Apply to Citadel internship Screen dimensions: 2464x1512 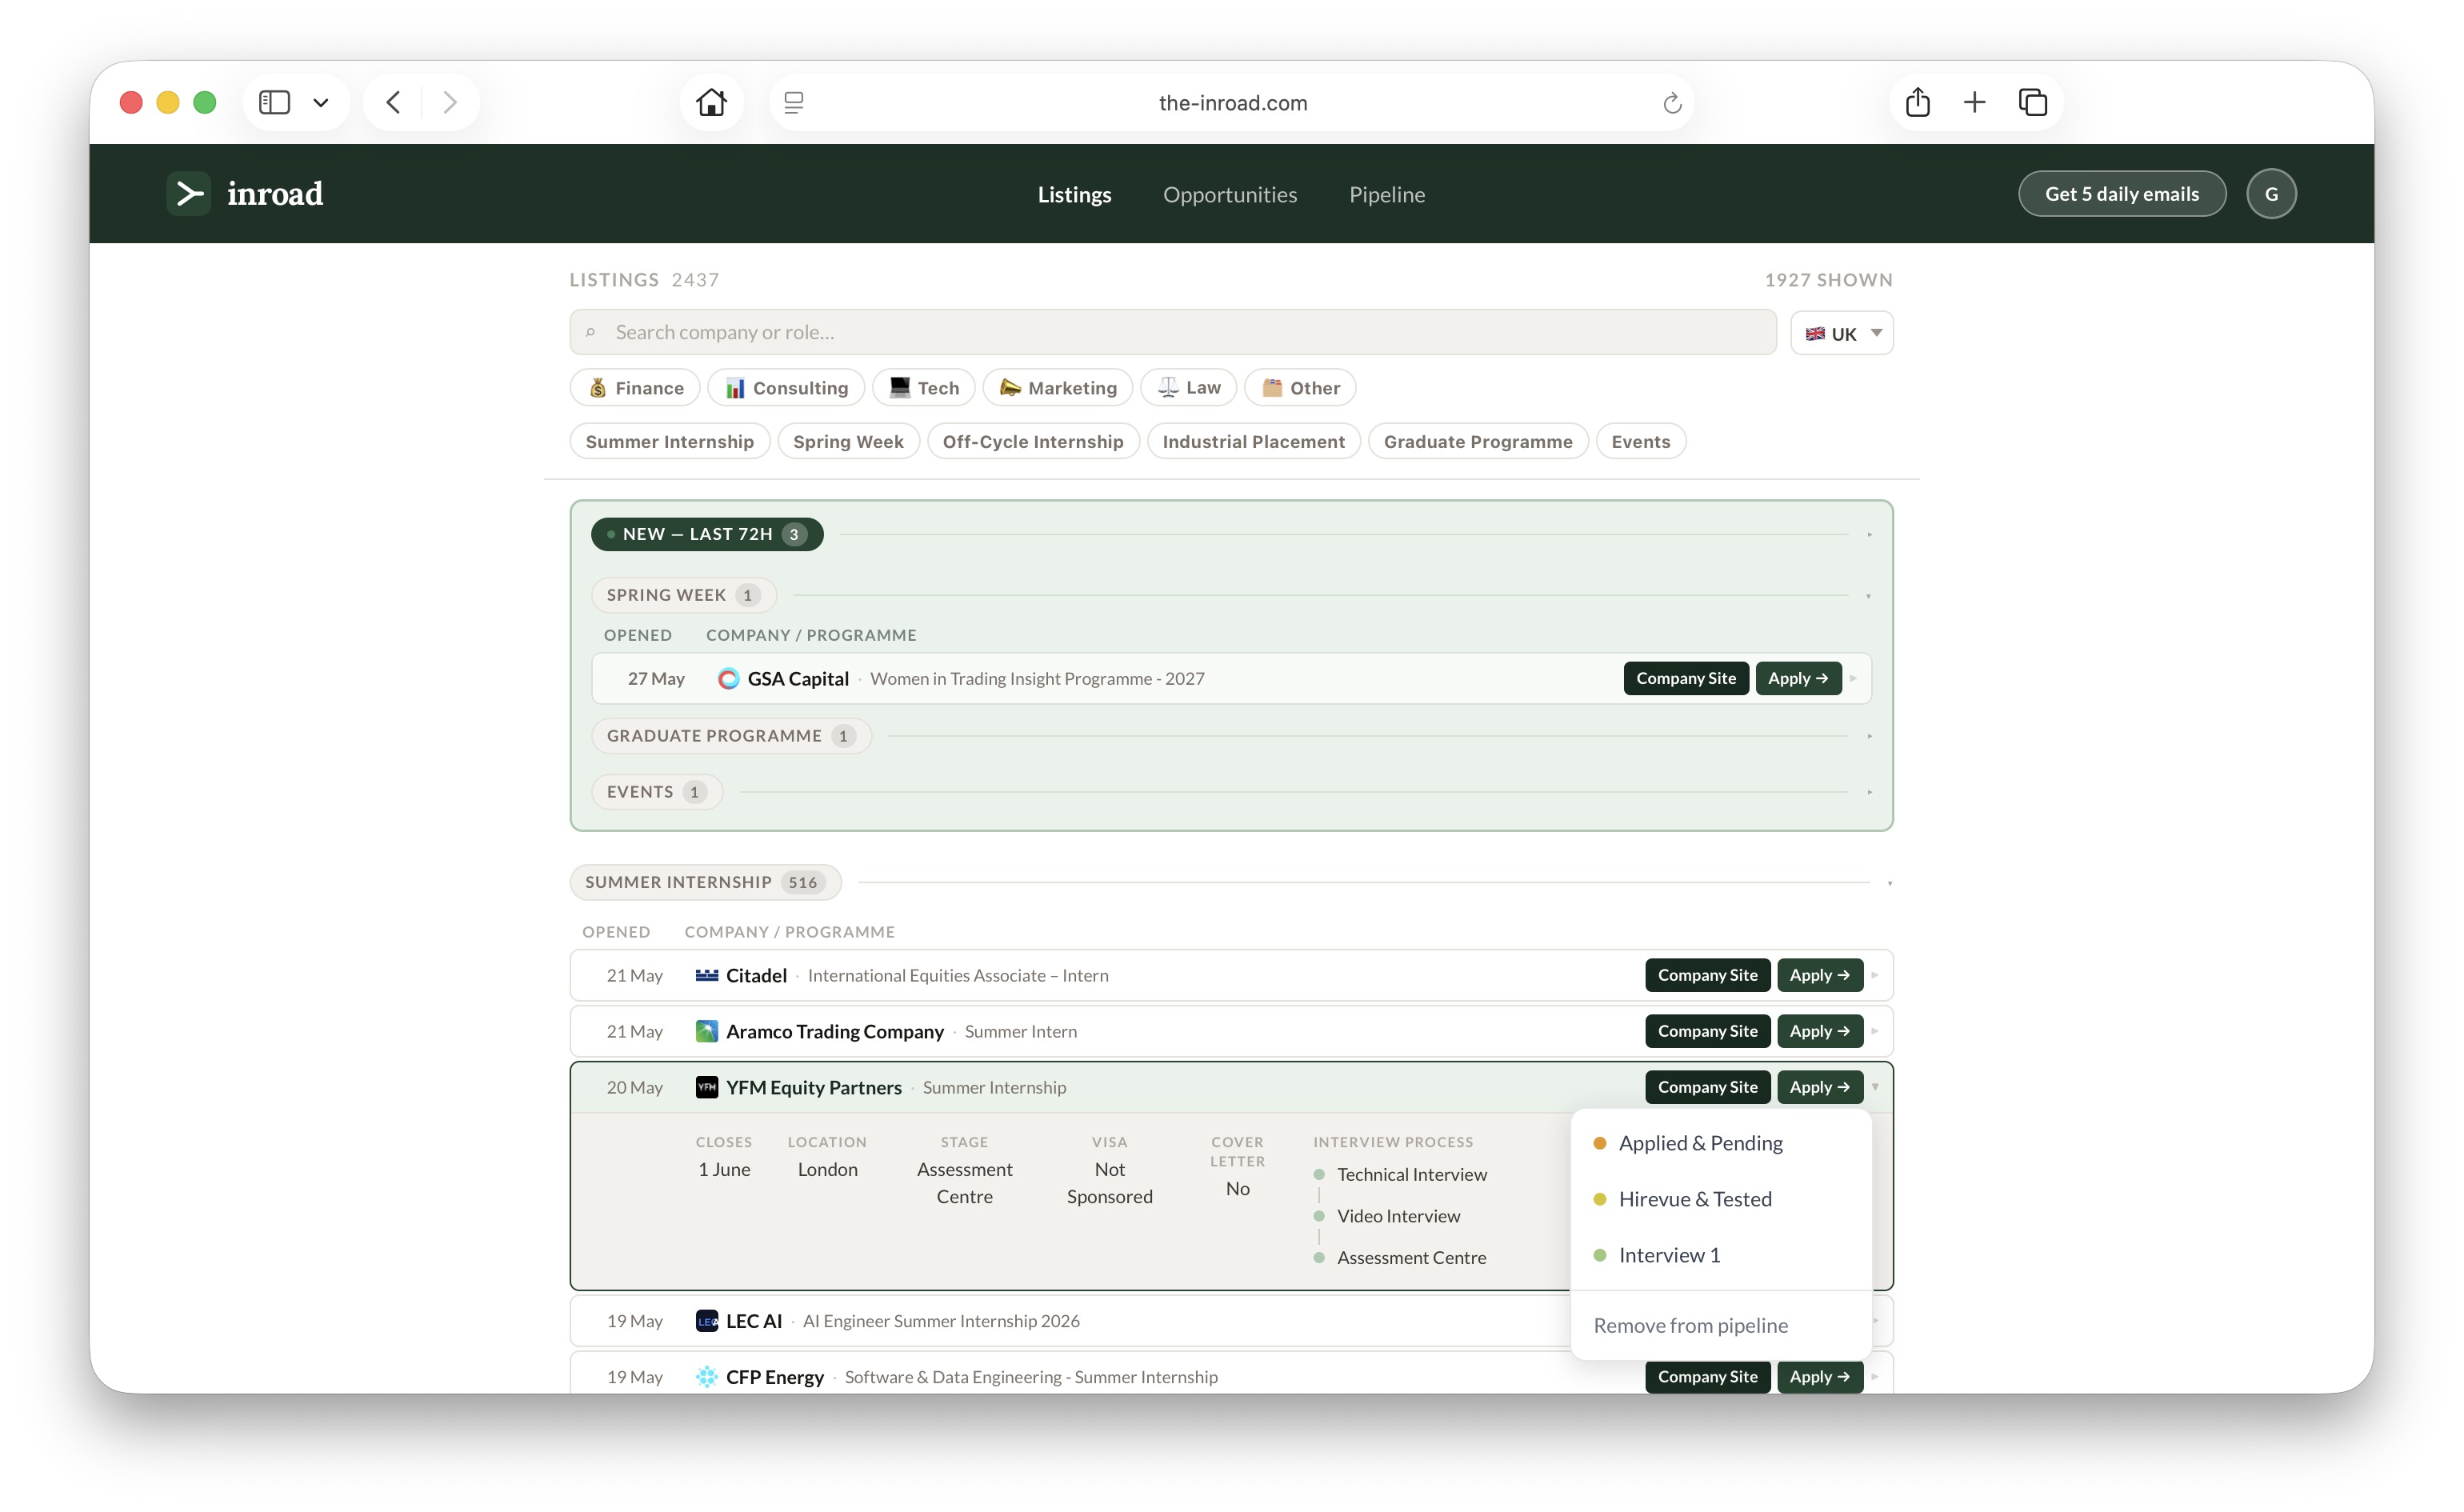[x=1820, y=975]
